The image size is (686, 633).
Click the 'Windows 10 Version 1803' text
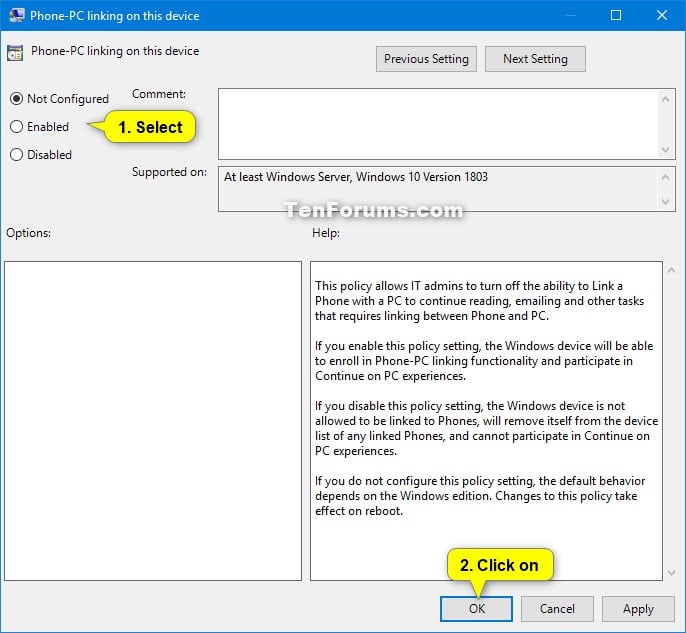click(422, 177)
